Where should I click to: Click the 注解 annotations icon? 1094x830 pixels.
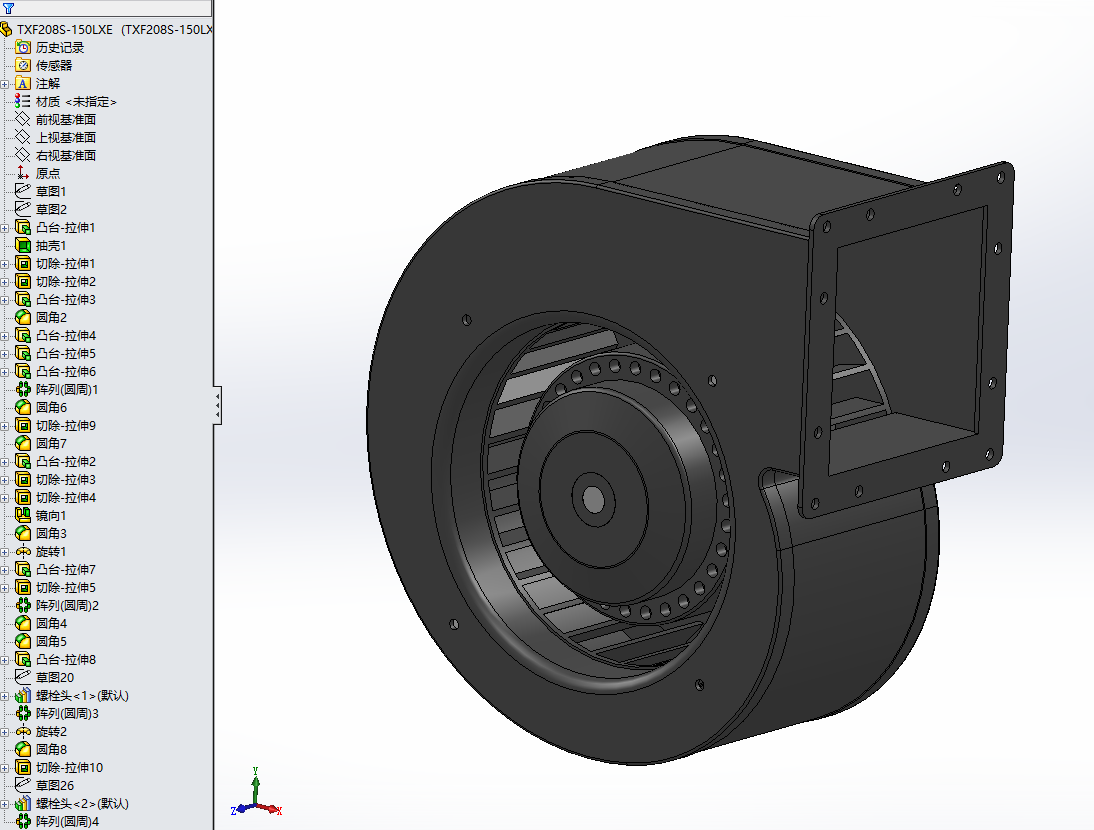coord(23,84)
